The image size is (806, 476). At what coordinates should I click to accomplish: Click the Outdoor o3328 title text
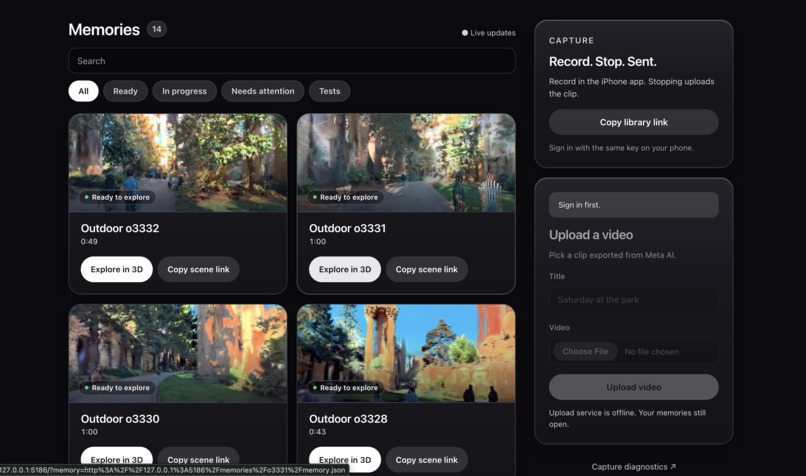pyautogui.click(x=348, y=419)
